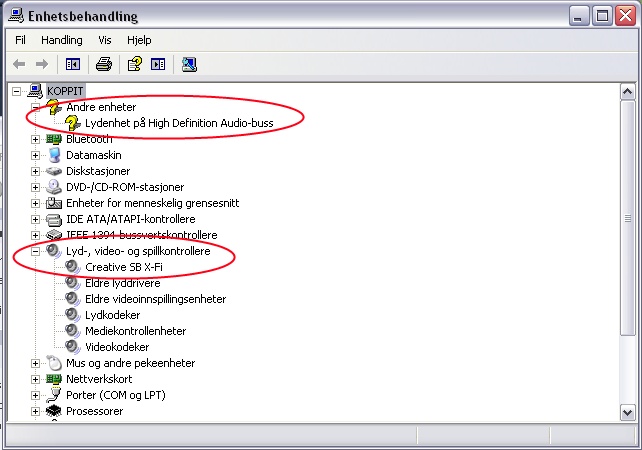
Task: Click the scrollbar down arrow
Action: 627,412
